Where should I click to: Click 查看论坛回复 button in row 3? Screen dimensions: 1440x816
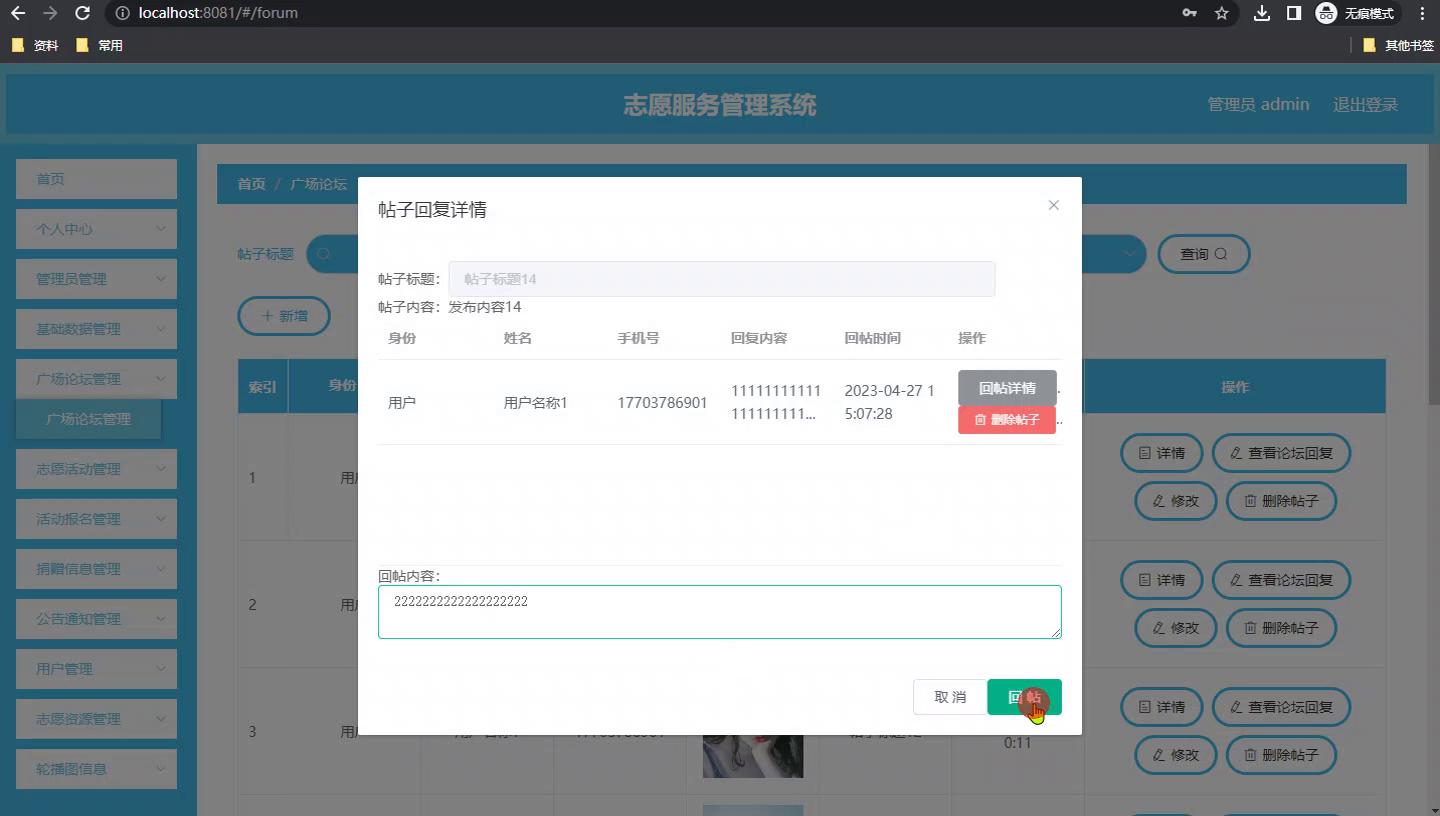tap(1281, 707)
